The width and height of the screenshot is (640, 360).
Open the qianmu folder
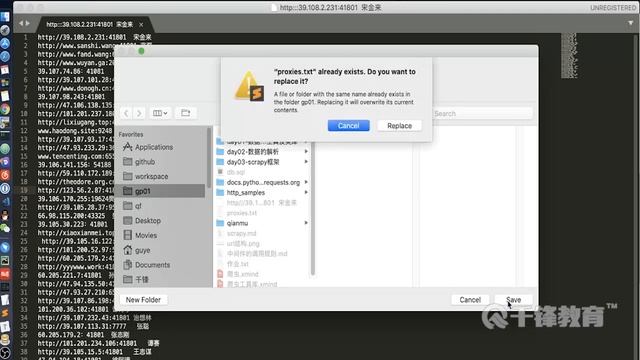pyautogui.click(x=237, y=223)
